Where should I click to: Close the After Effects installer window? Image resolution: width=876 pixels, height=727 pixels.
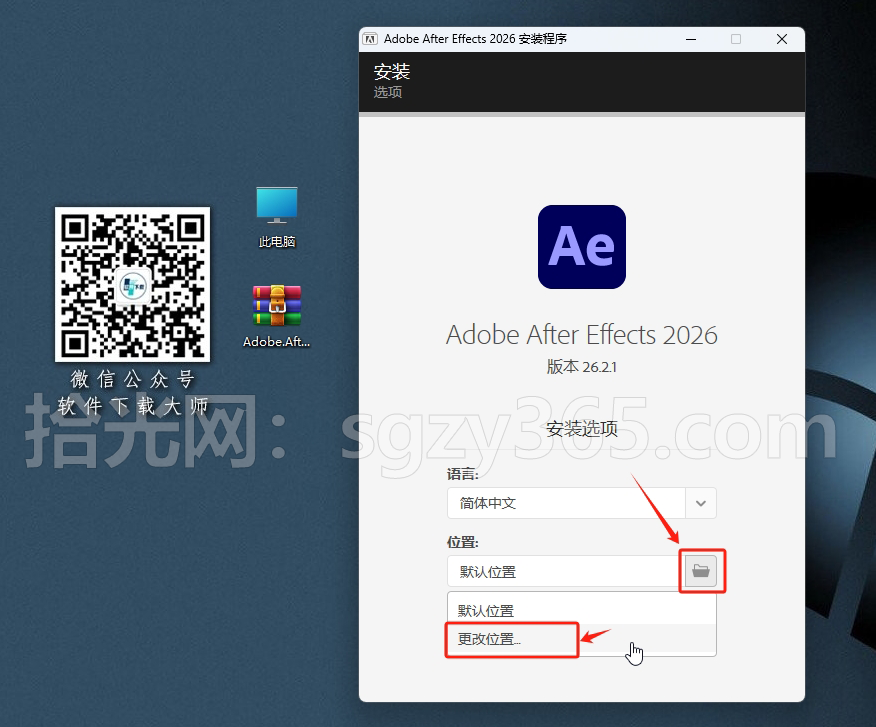coord(782,39)
